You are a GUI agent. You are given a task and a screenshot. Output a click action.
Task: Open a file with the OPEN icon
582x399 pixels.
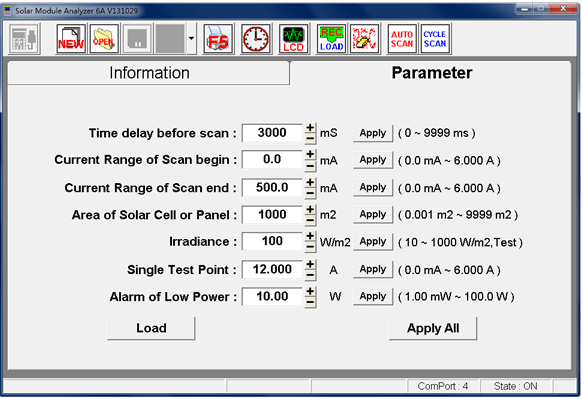pyautogui.click(x=104, y=39)
